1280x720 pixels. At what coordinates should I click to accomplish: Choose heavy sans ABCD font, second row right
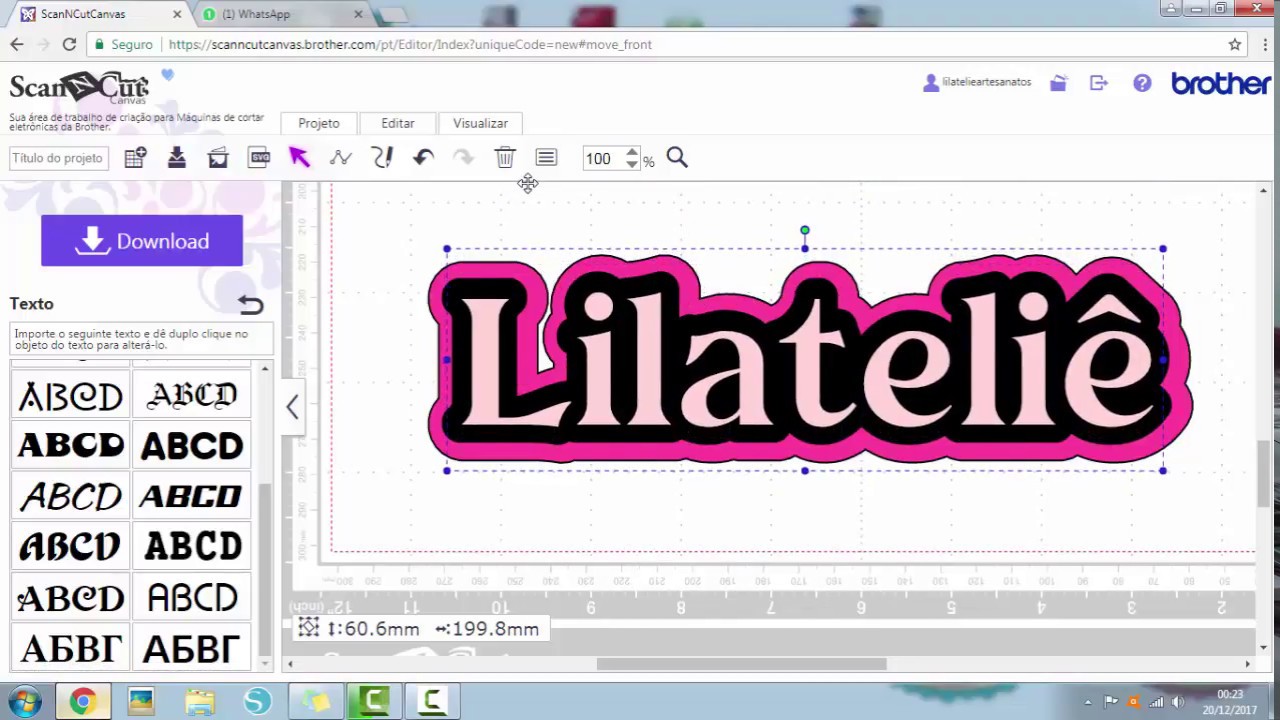(192, 445)
